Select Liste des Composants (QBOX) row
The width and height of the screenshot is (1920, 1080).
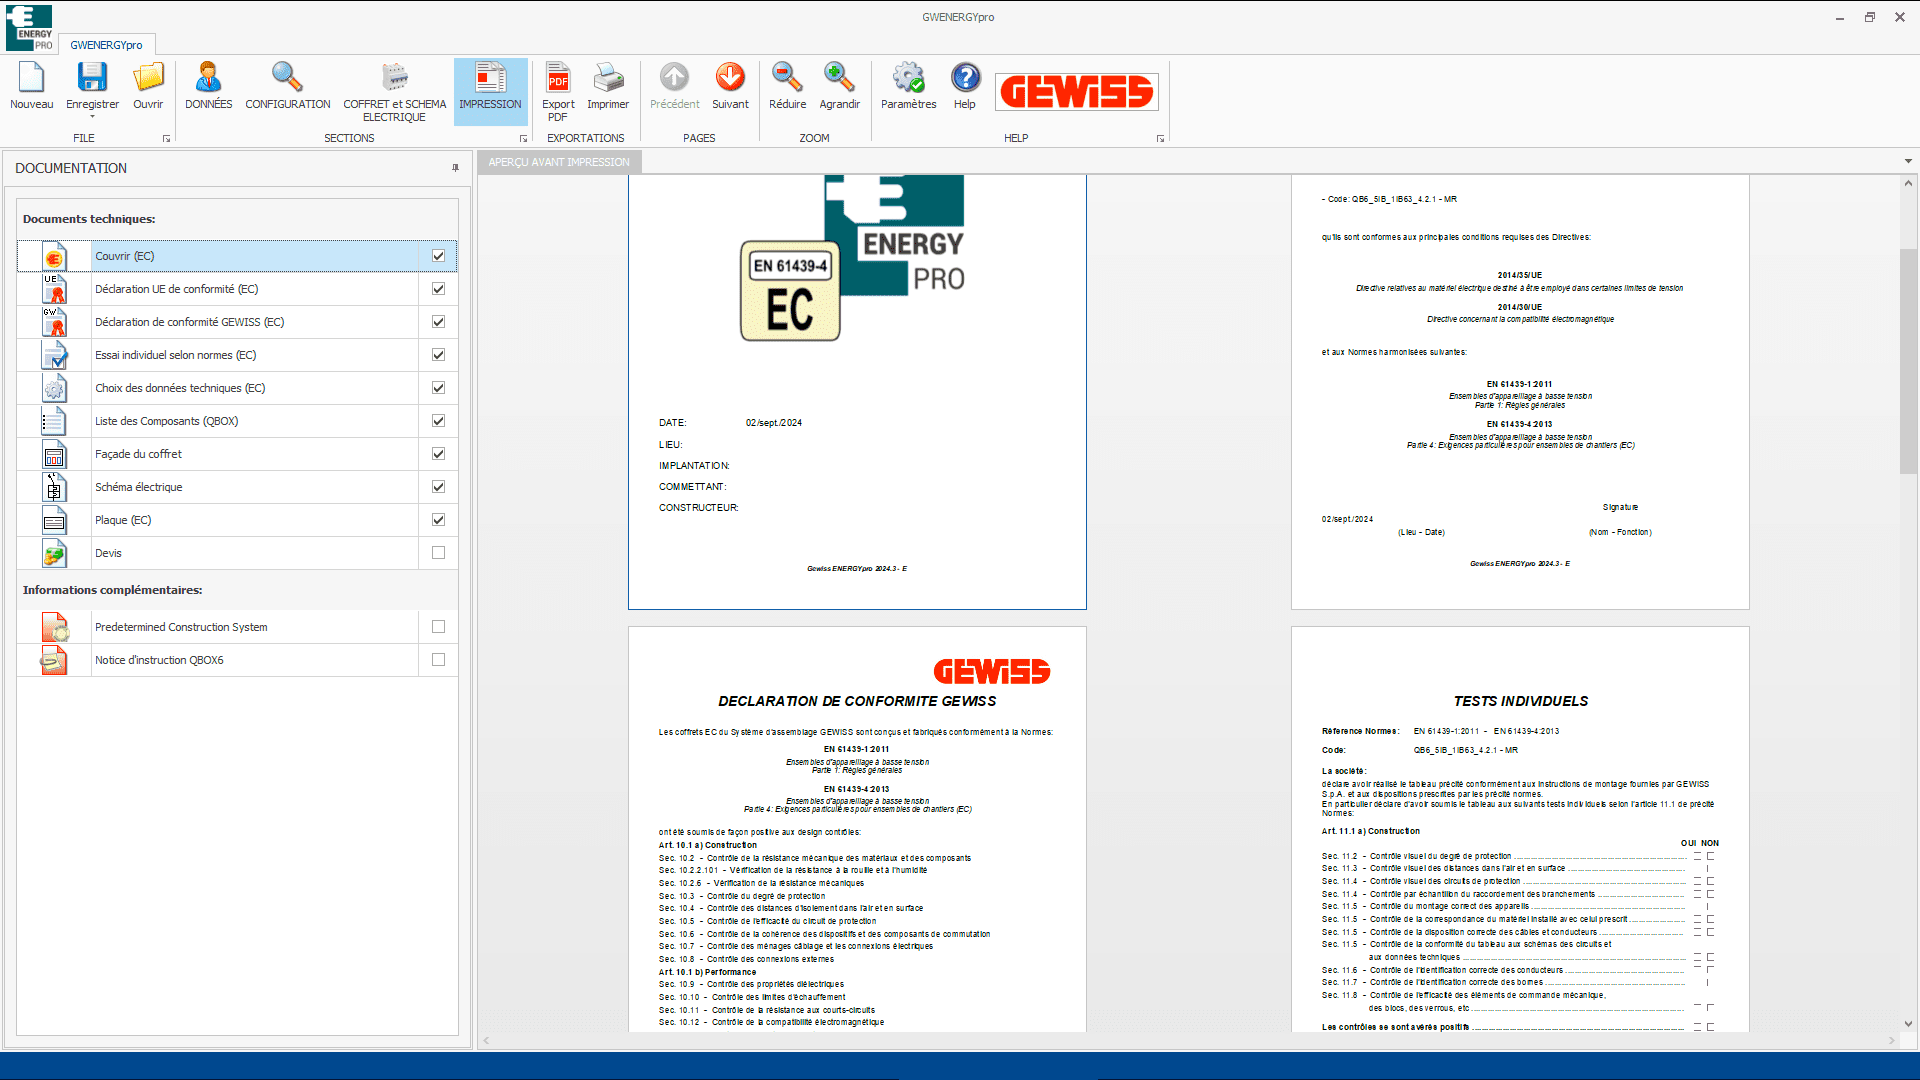click(x=237, y=421)
